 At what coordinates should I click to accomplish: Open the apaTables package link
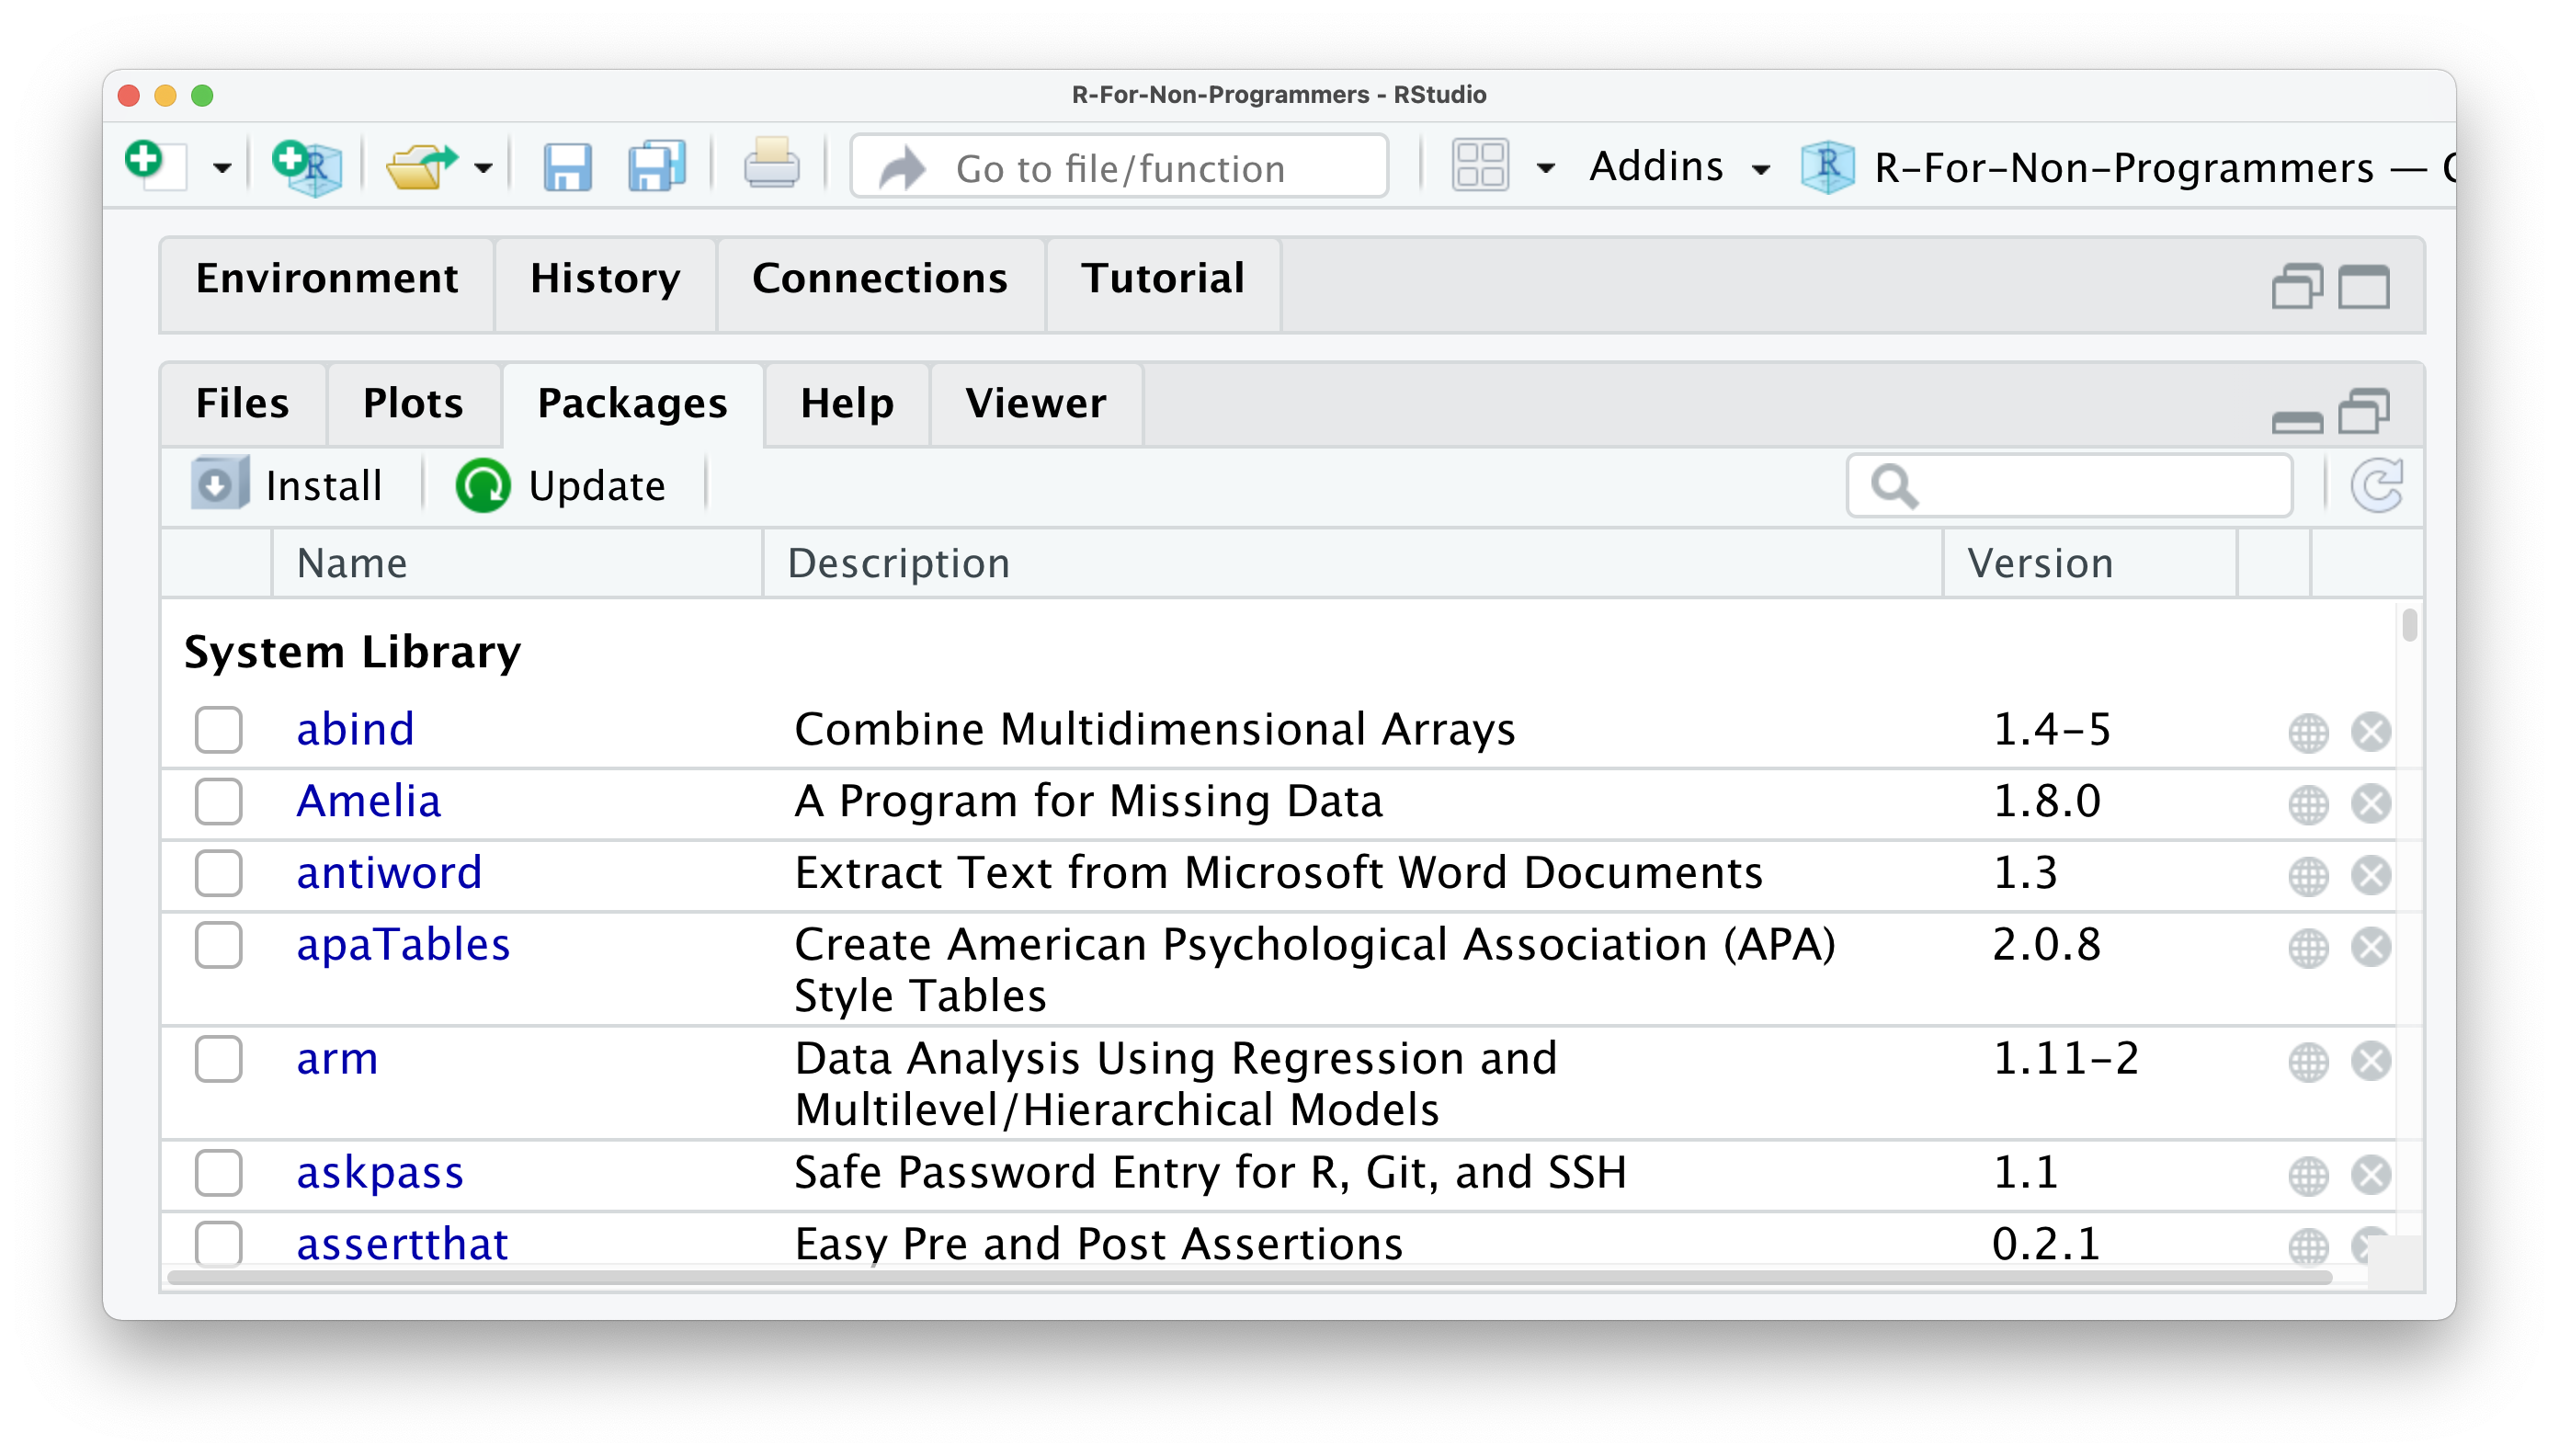tap(403, 945)
